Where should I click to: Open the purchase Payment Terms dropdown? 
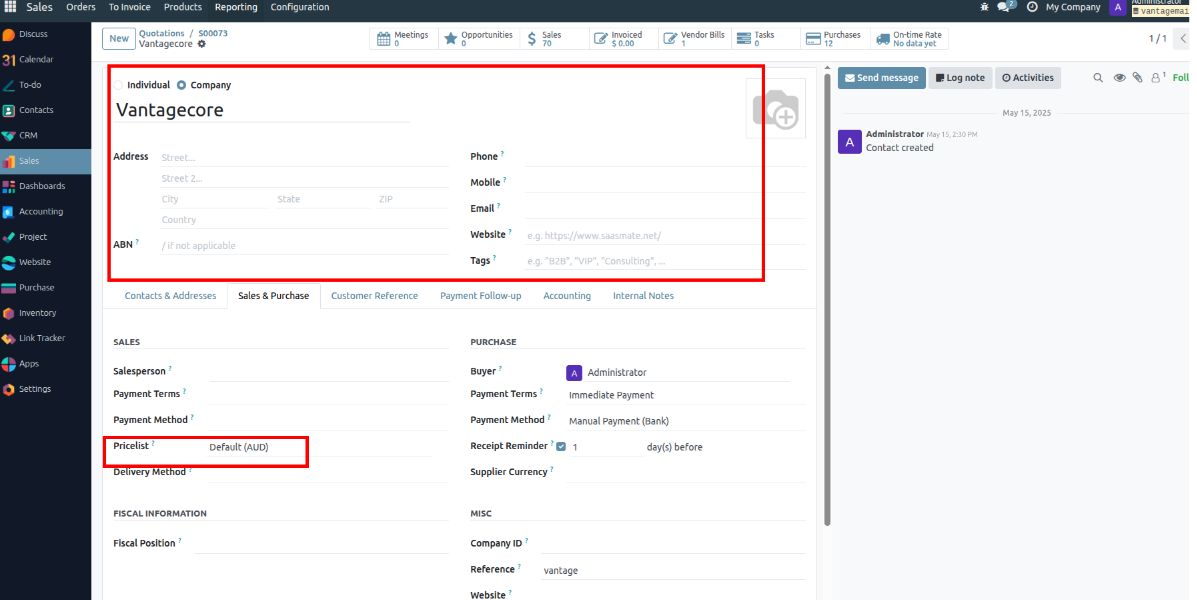tap(680, 395)
